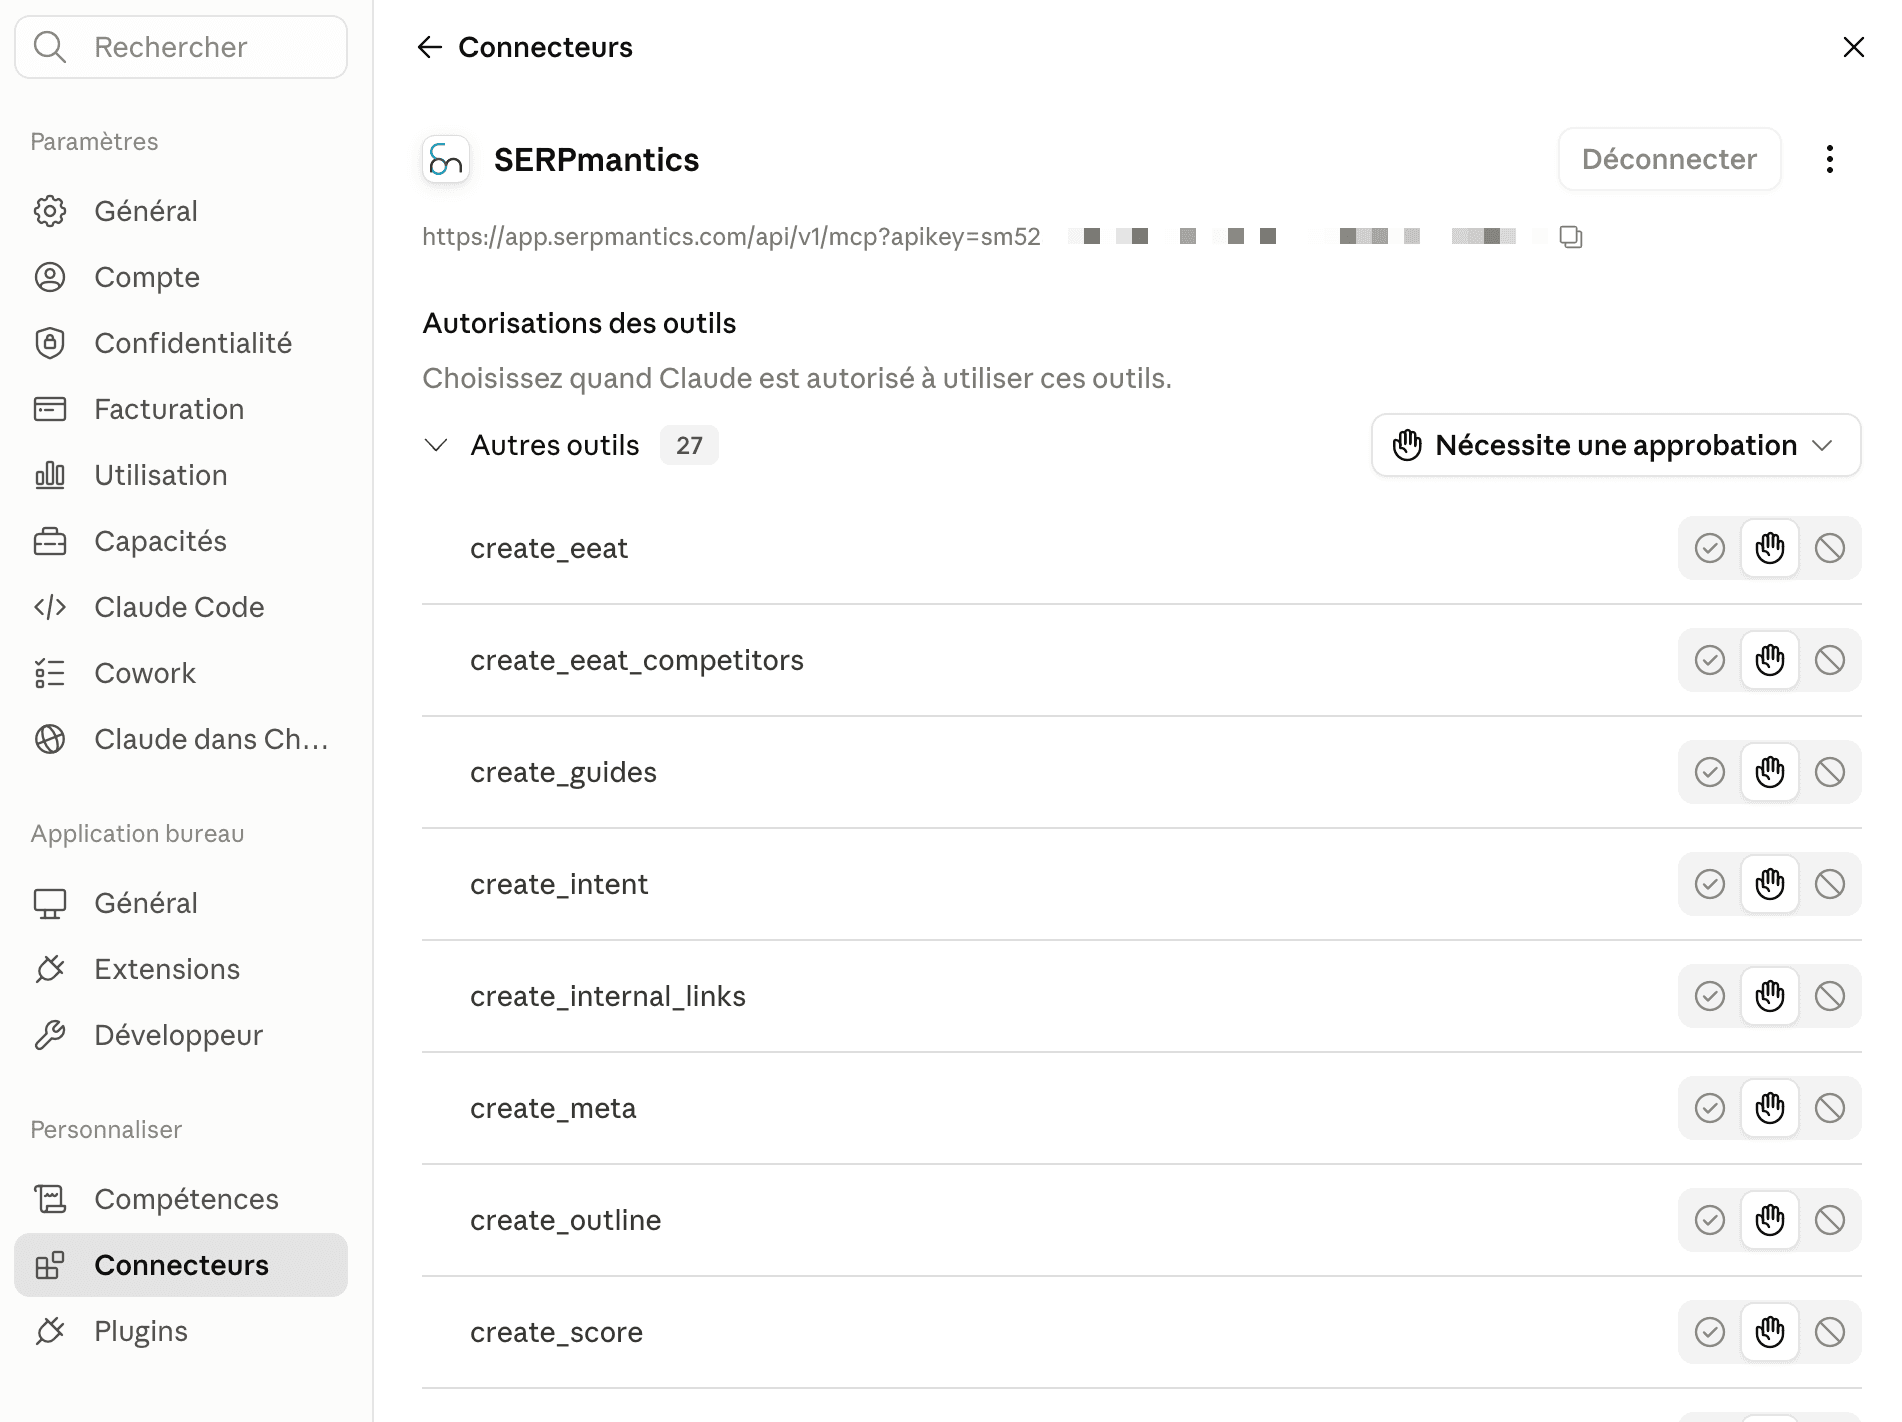The image size is (1902, 1422).
Task: Block the create_meta tool
Action: tap(1830, 1108)
